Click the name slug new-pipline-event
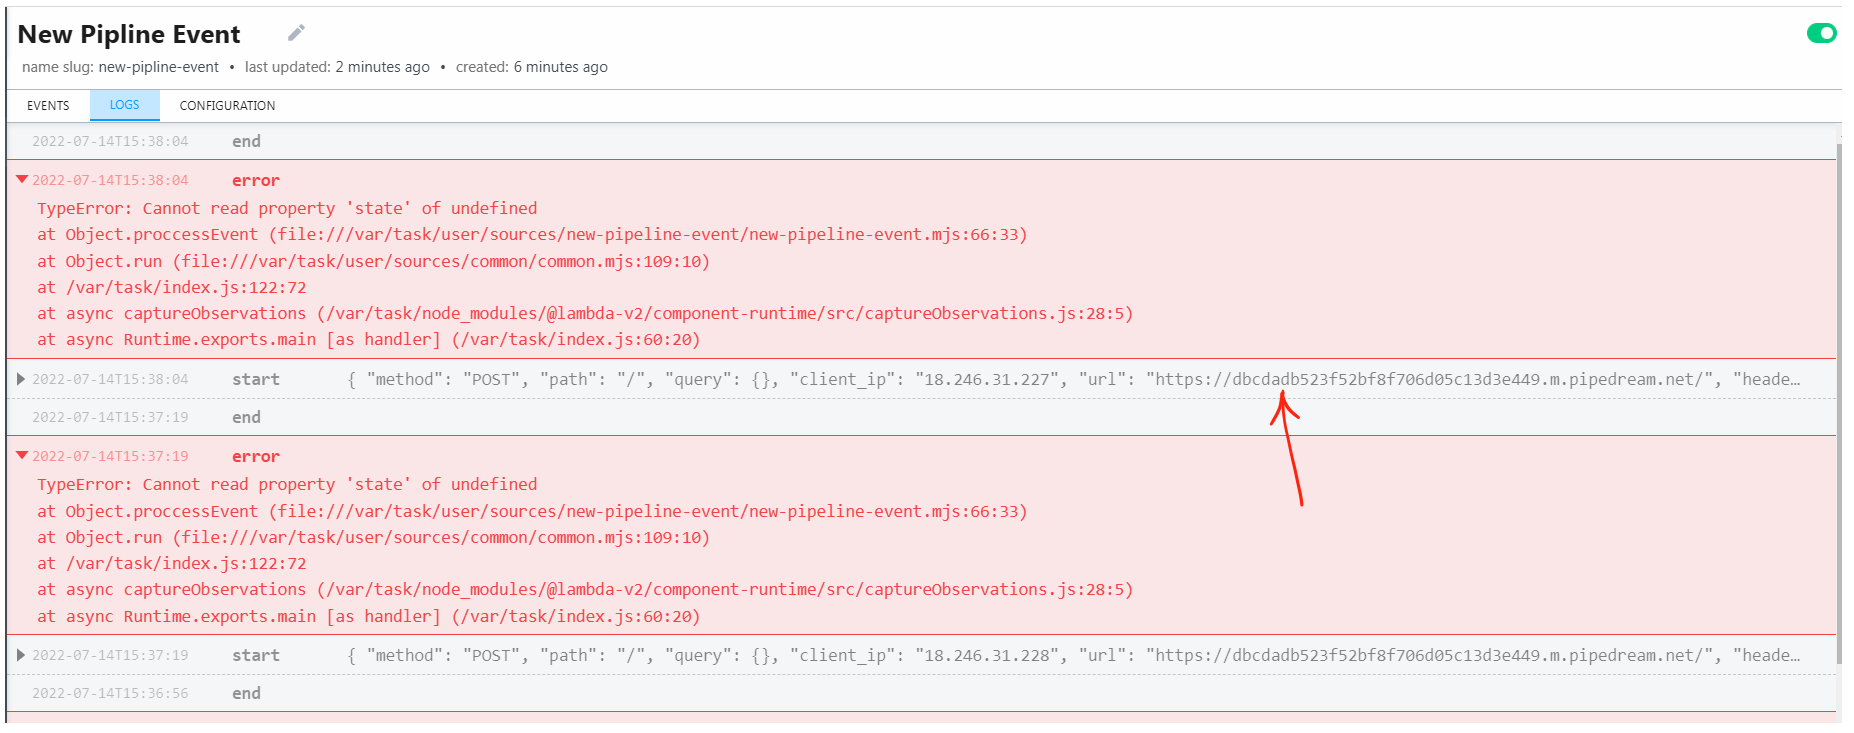Viewport: 1854px width, 733px height. [x=157, y=67]
